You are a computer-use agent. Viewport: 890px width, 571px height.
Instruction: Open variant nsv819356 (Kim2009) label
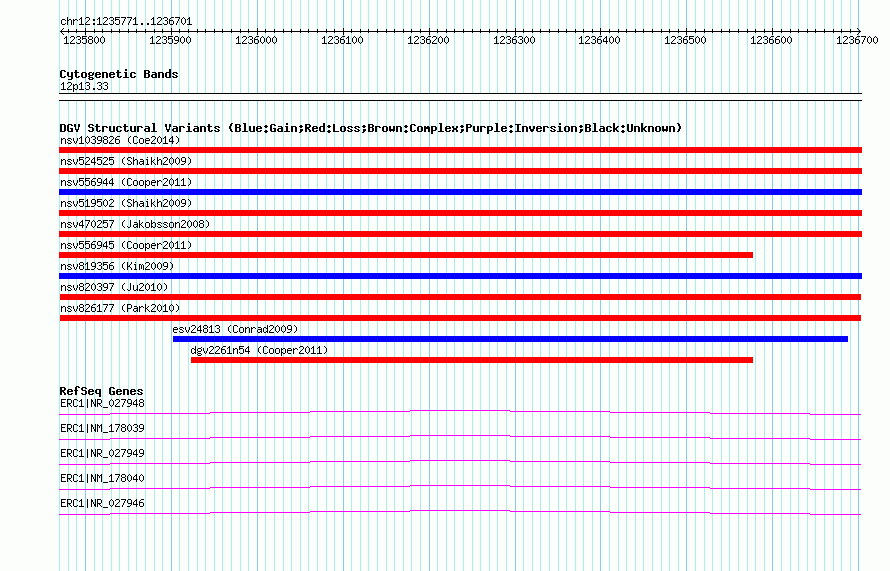point(117,266)
